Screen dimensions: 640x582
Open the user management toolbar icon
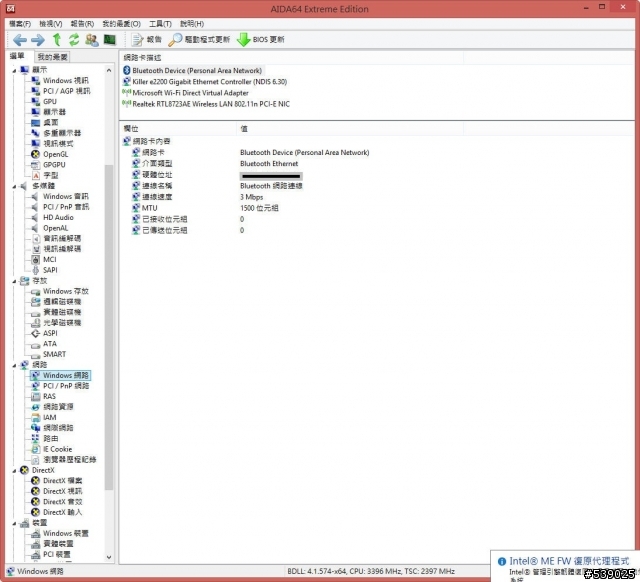(x=92, y=40)
